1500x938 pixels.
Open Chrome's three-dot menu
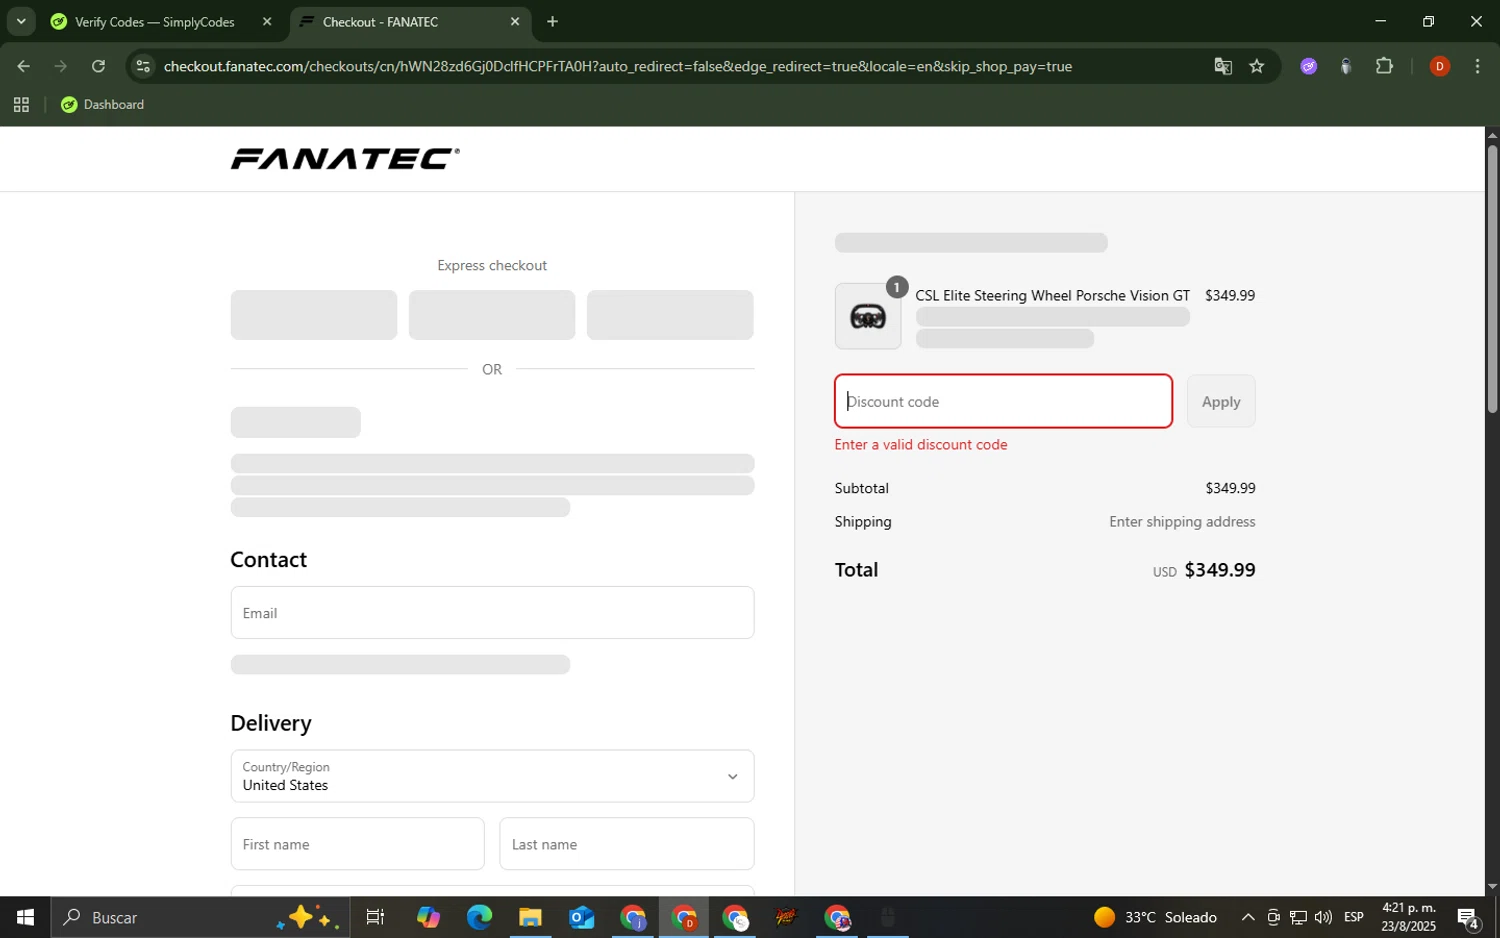coord(1477,66)
